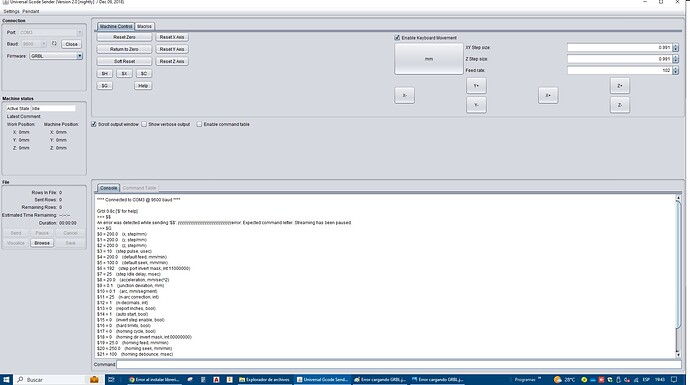Click the $C check mode button
Image resolution: width=690 pixels, height=385 pixels.
point(143,73)
